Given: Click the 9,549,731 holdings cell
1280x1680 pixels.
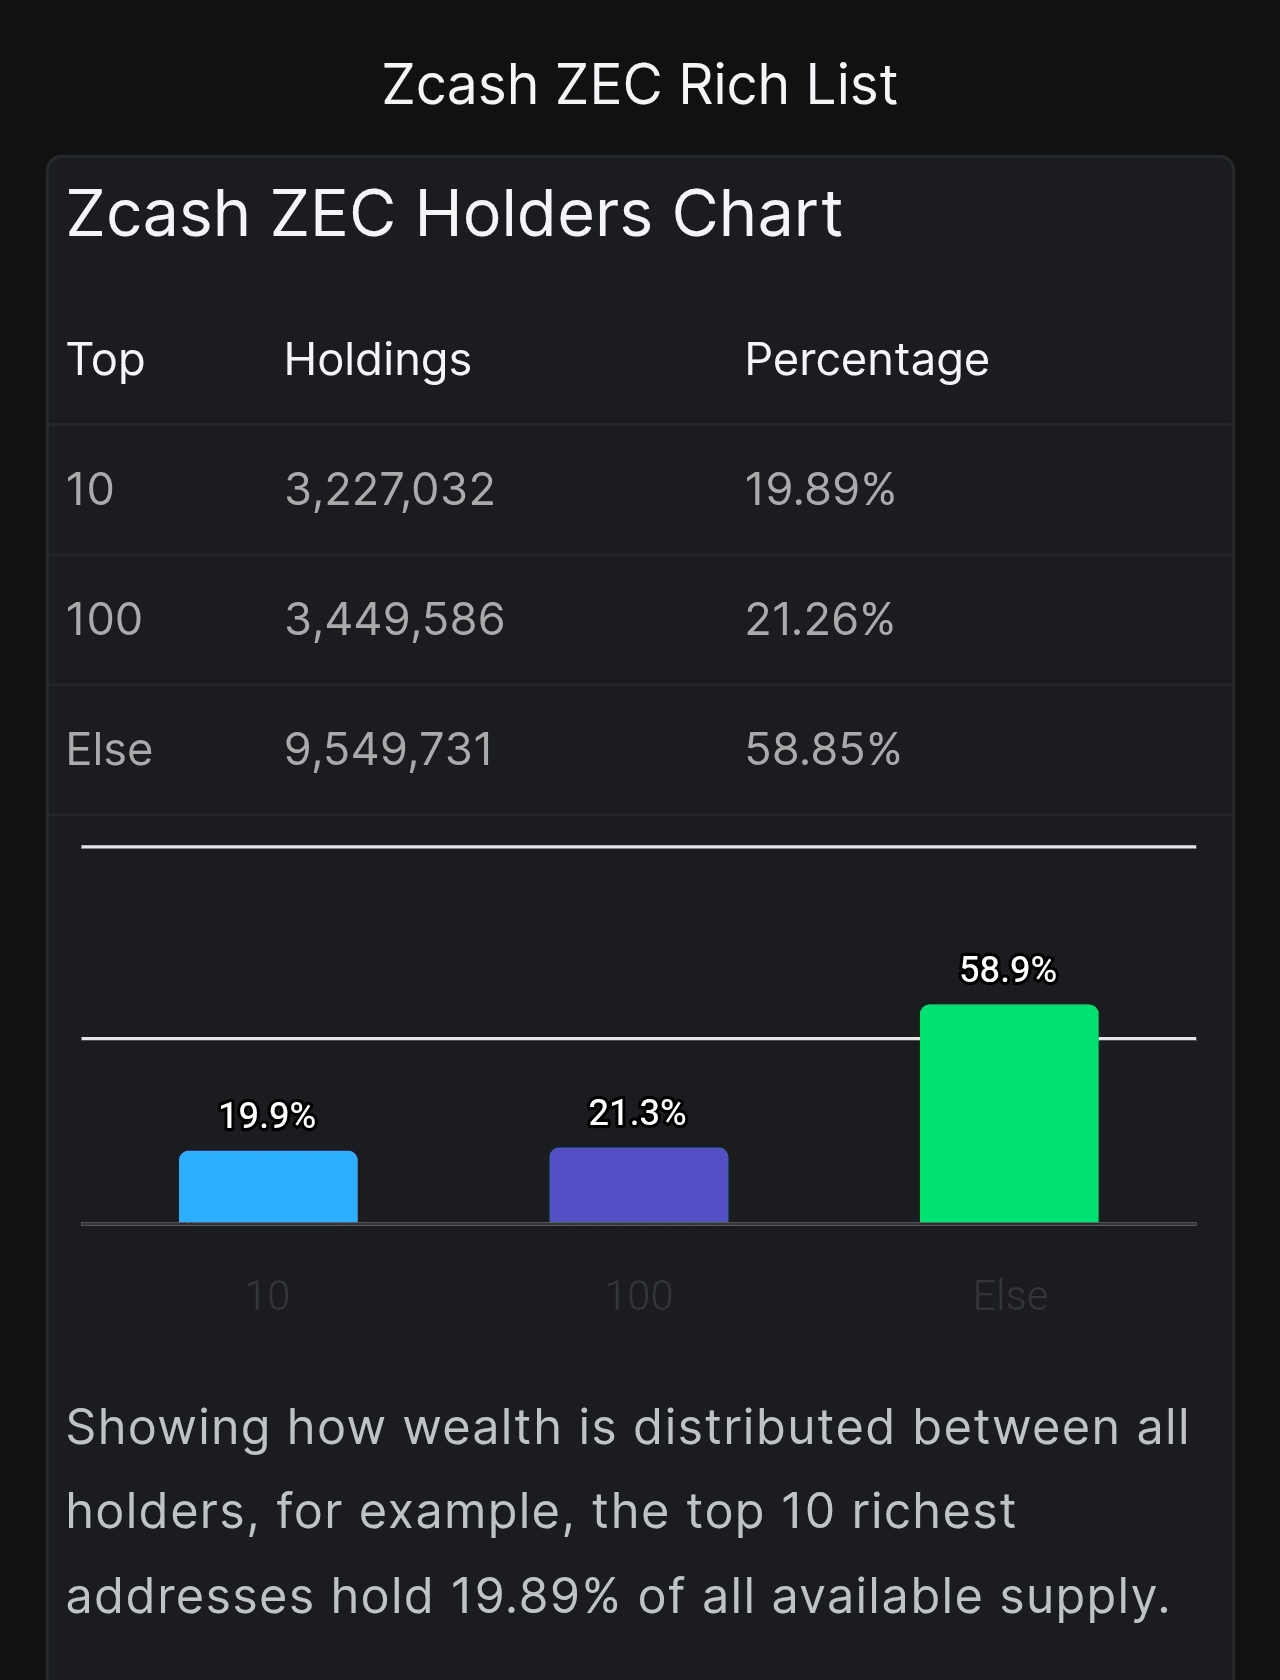Looking at the screenshot, I should tap(390, 750).
